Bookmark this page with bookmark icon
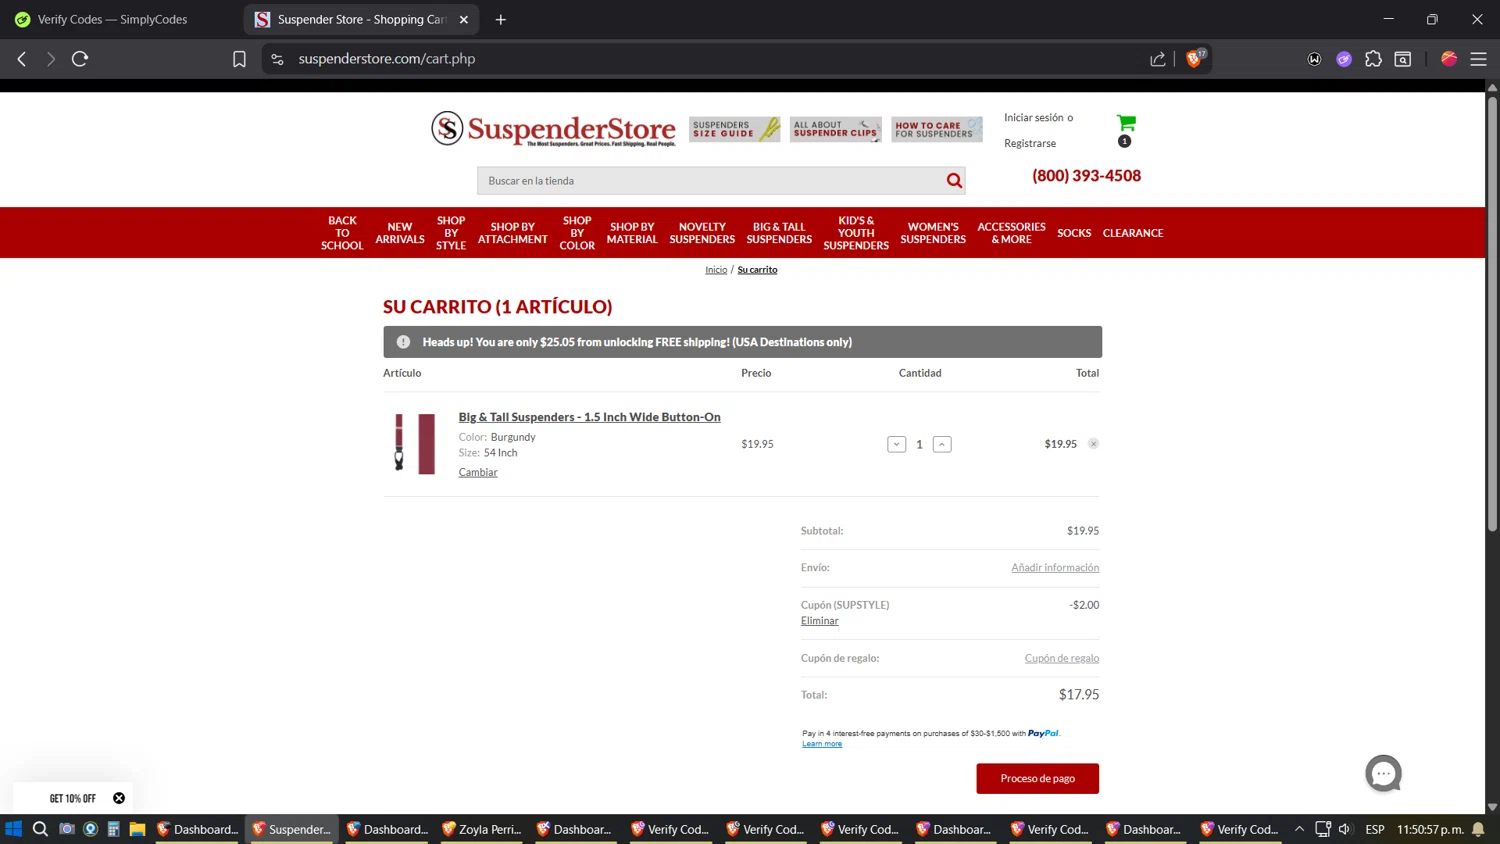This screenshot has height=844, width=1500. coord(239,59)
